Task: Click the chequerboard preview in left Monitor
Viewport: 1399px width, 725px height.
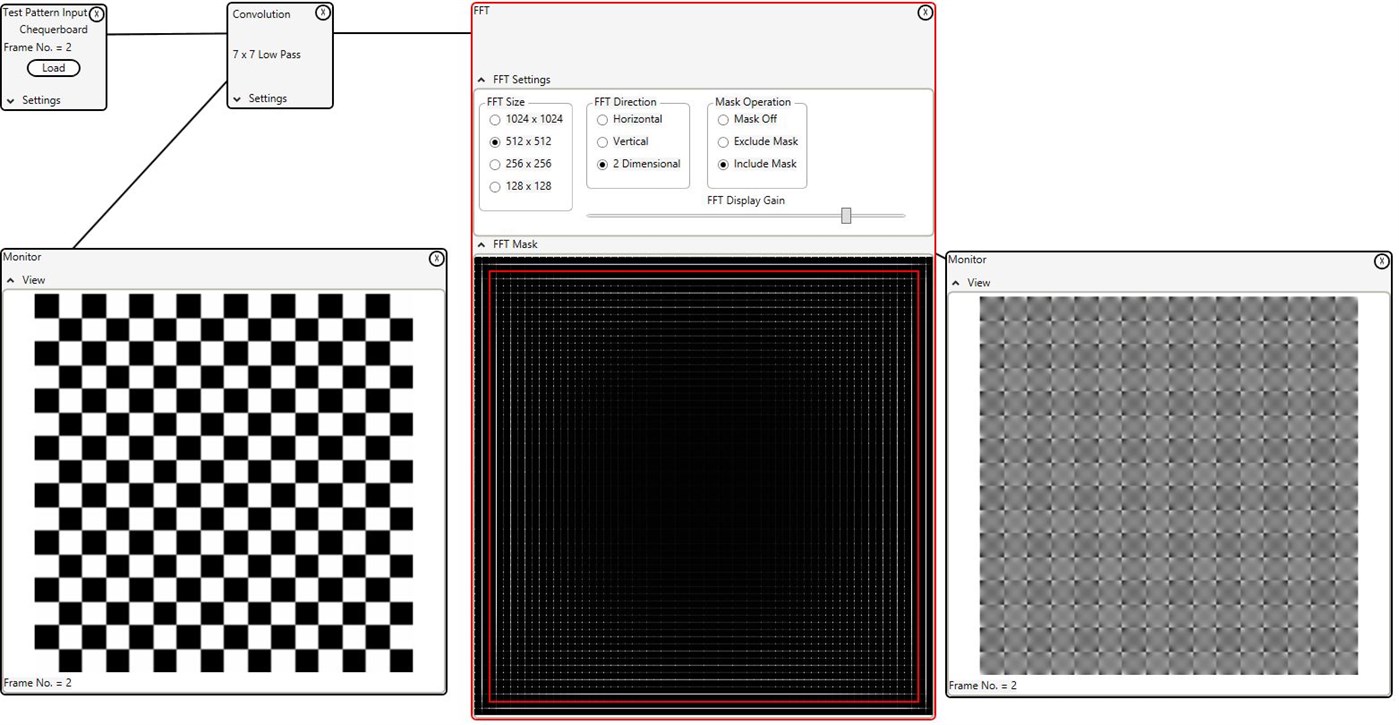Action: [222, 480]
